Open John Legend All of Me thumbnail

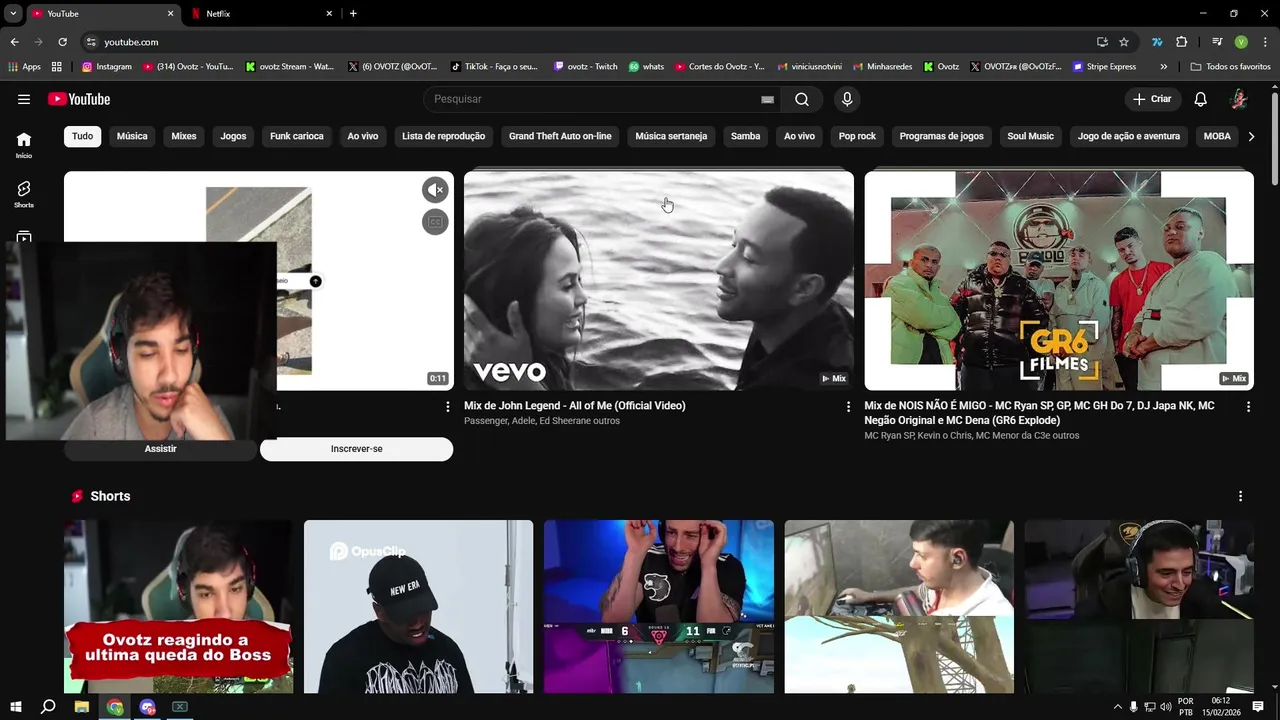click(659, 281)
